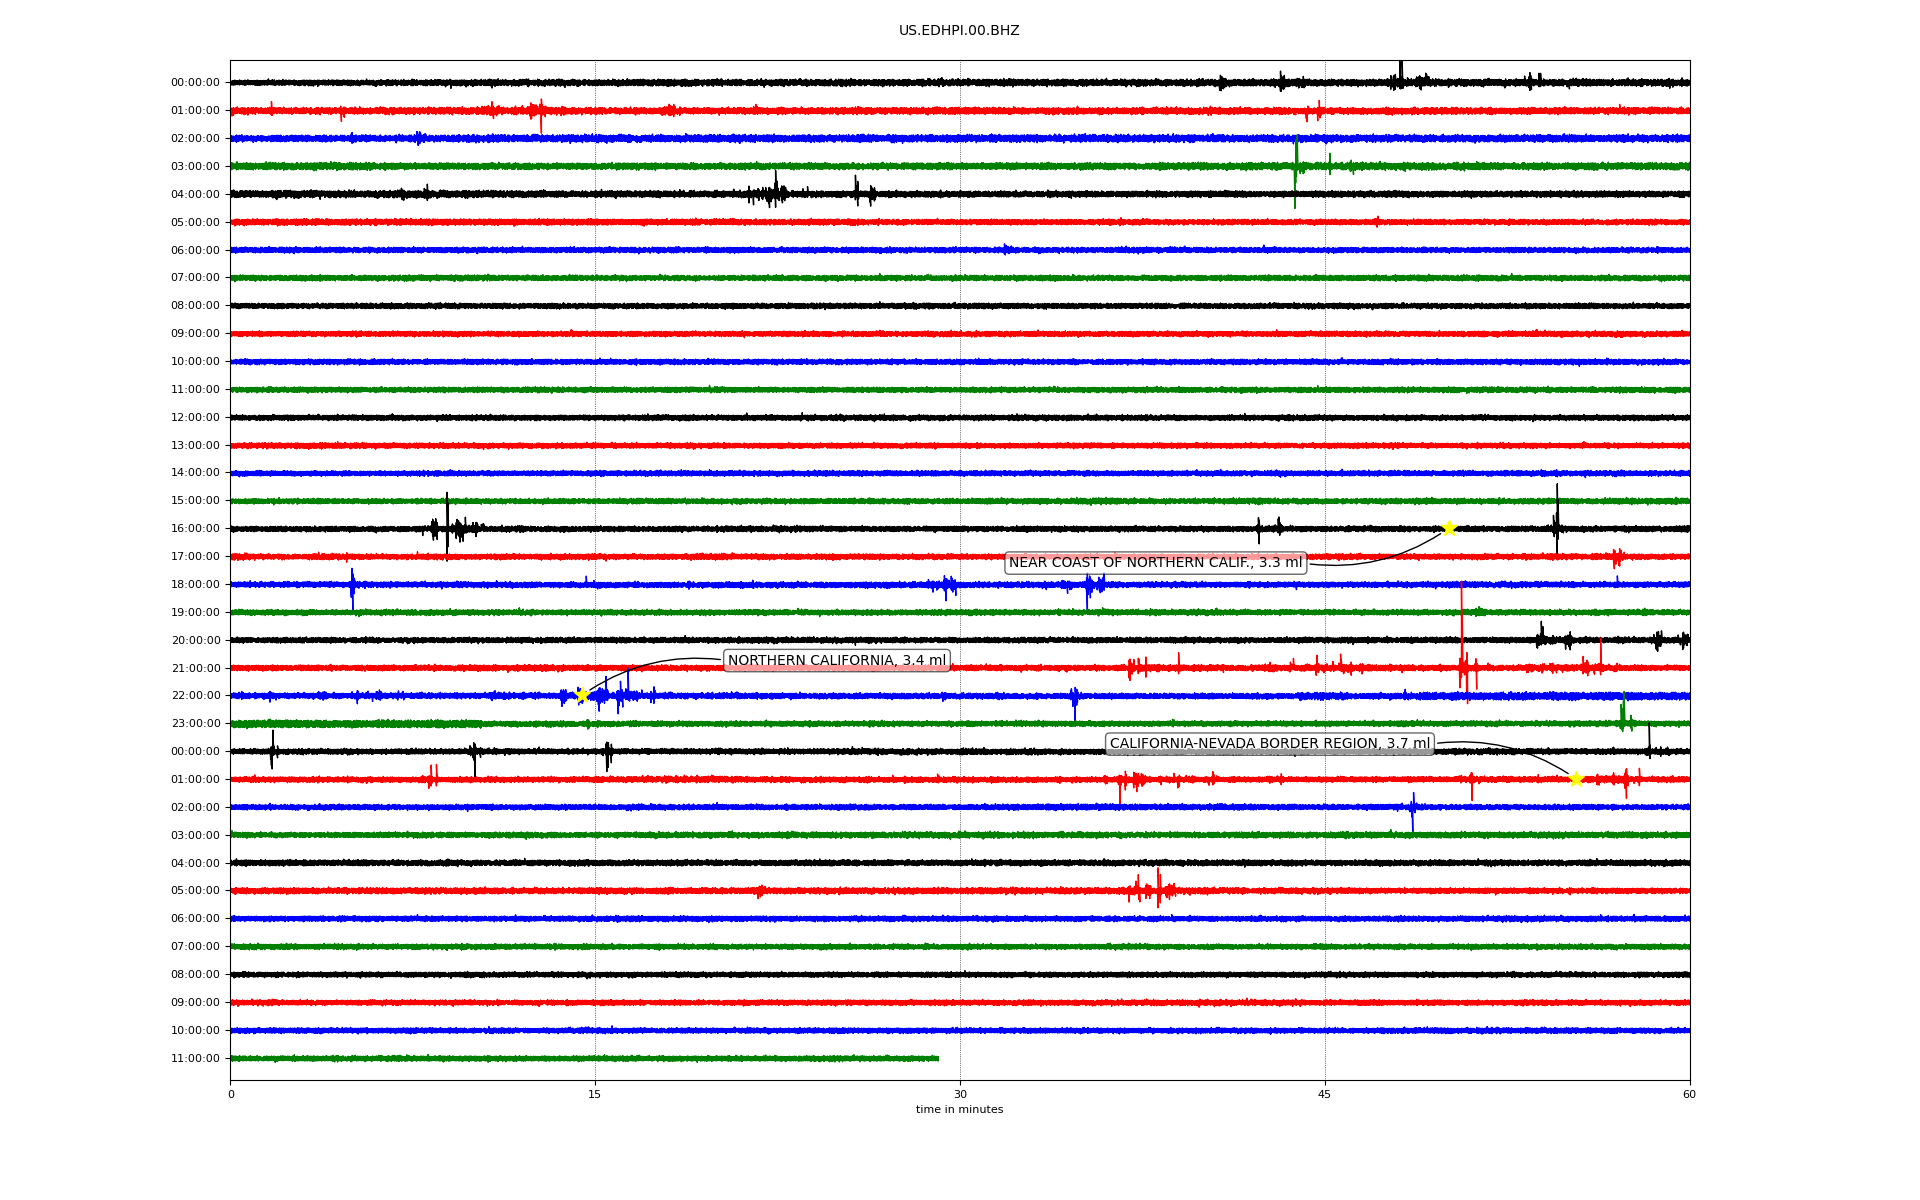Click the 45 tick label on x-axis
This screenshot has width=1920, height=1200.
(x=1325, y=1094)
